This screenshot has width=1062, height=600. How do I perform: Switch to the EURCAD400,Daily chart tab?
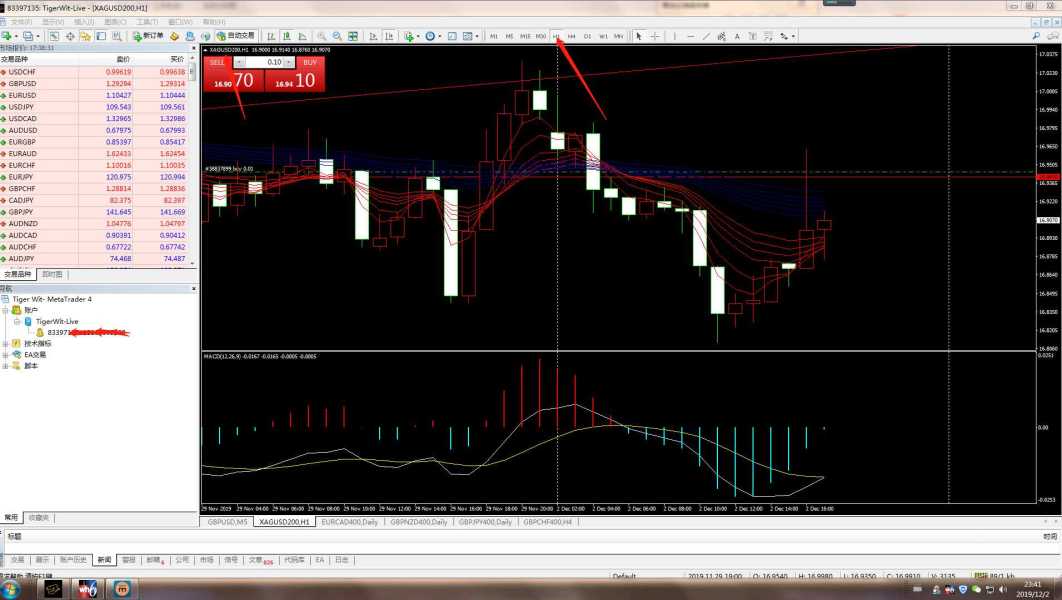point(350,522)
